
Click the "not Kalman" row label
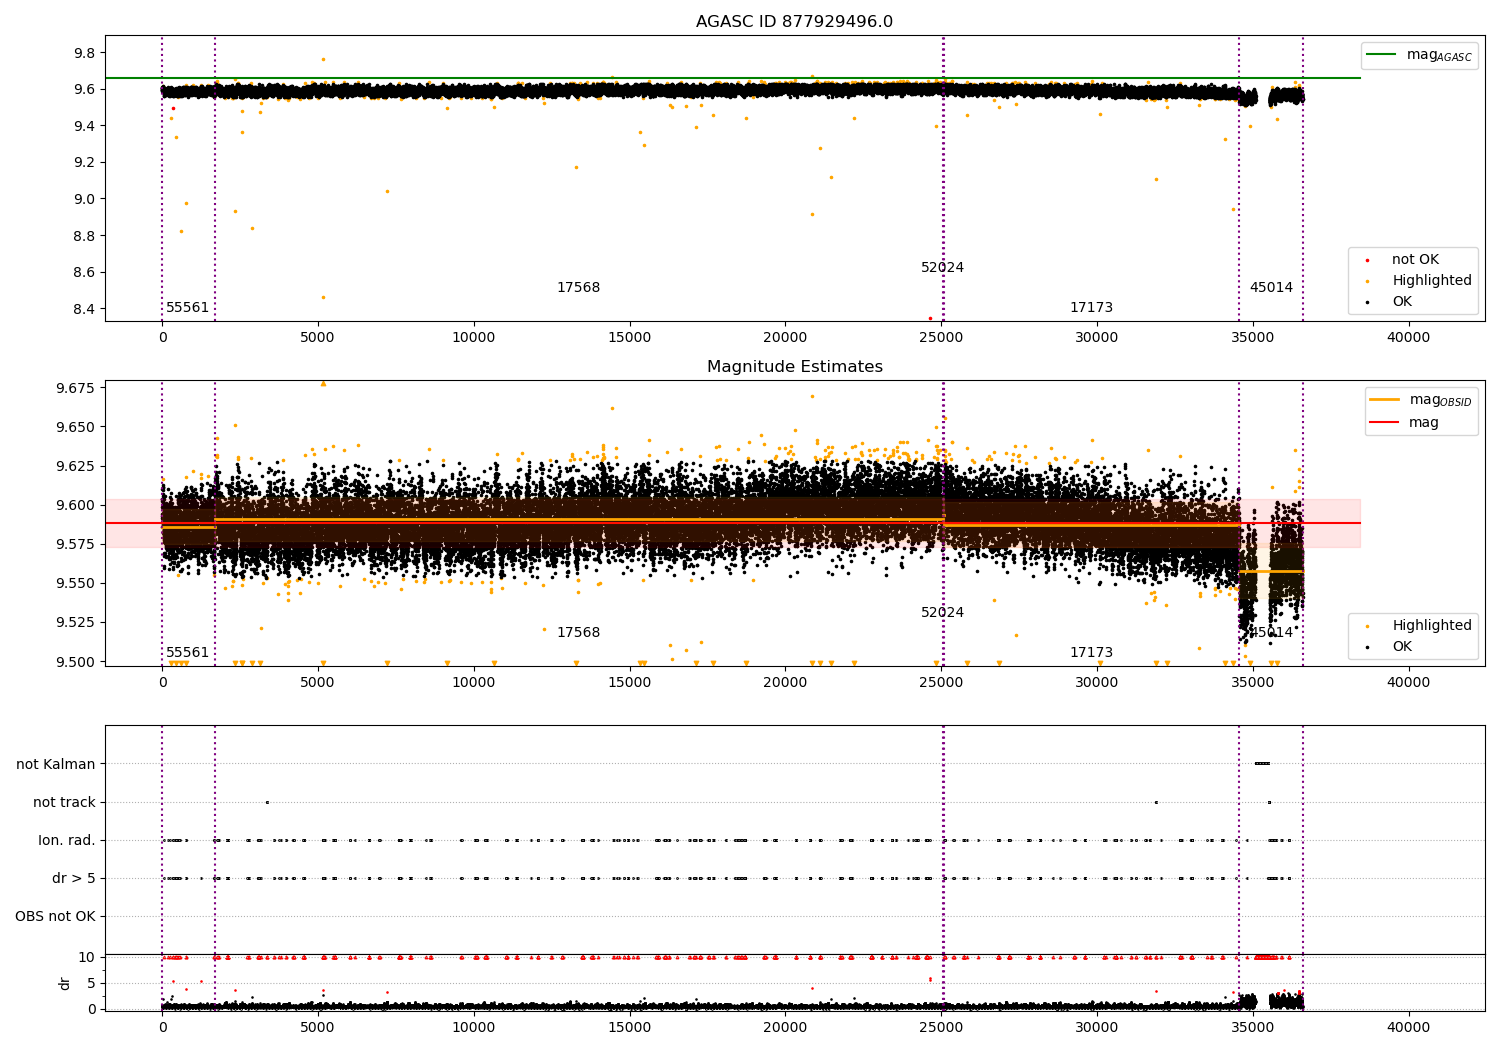coord(56,765)
